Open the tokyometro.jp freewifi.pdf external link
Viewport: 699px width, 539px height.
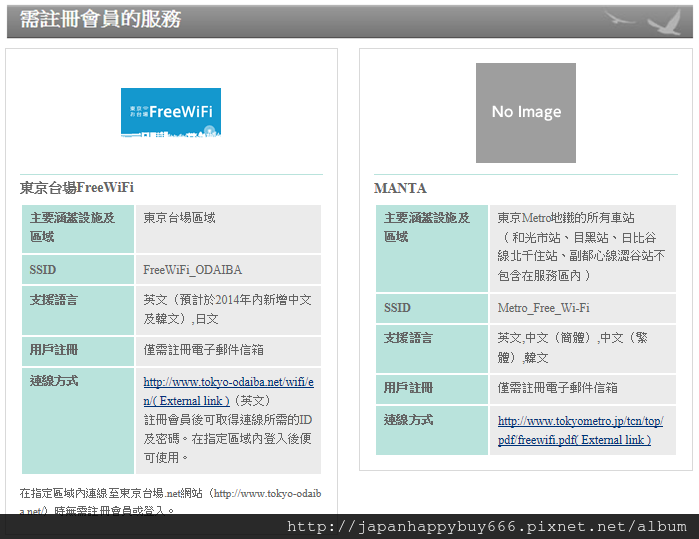580,430
